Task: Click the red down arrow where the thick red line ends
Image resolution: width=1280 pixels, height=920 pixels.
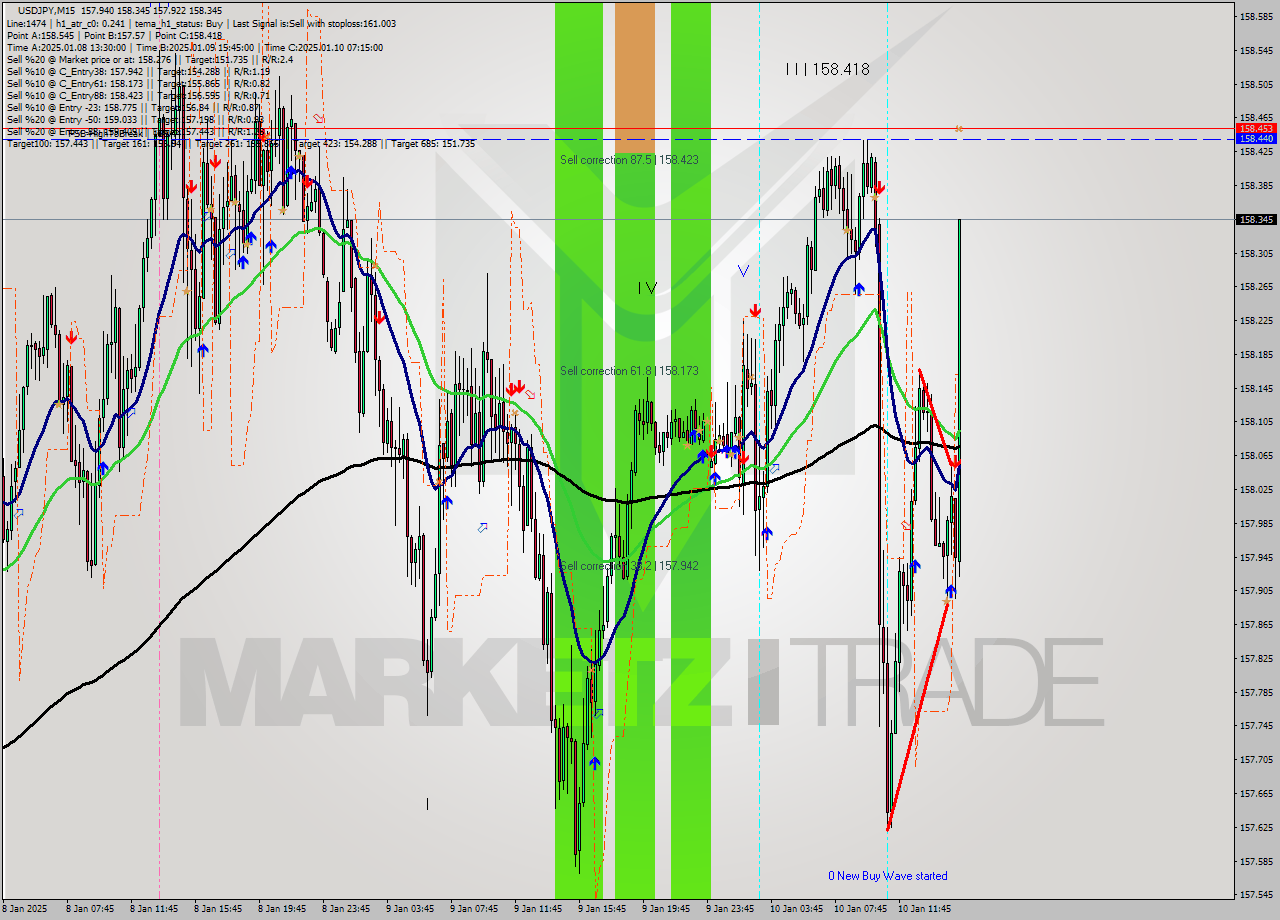Action: point(955,462)
